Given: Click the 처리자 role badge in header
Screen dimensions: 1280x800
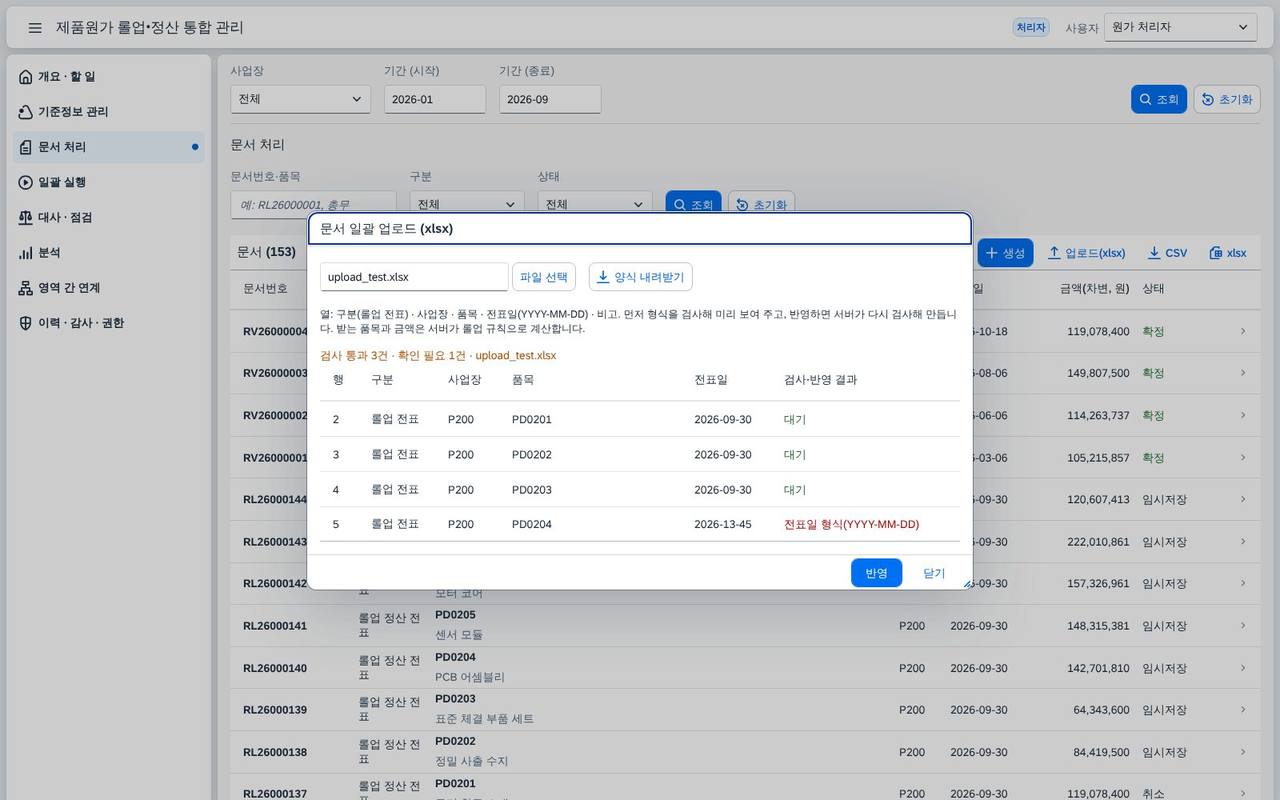Looking at the screenshot, I should 1031,28.
